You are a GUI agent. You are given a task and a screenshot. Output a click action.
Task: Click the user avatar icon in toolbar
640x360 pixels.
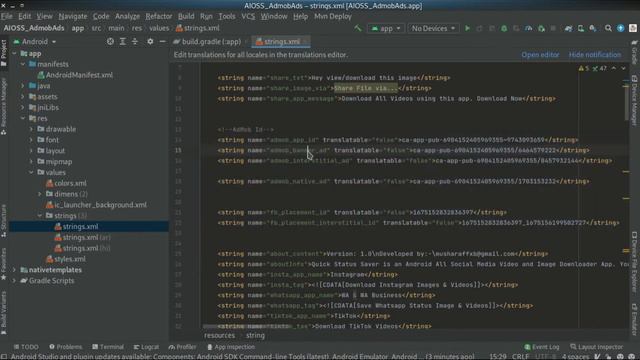pos(633,28)
